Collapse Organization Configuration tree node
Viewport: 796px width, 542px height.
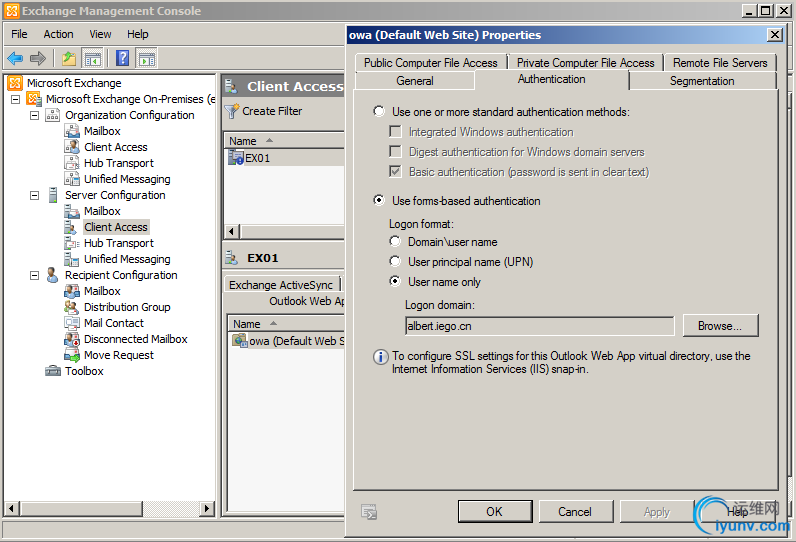coord(35,115)
